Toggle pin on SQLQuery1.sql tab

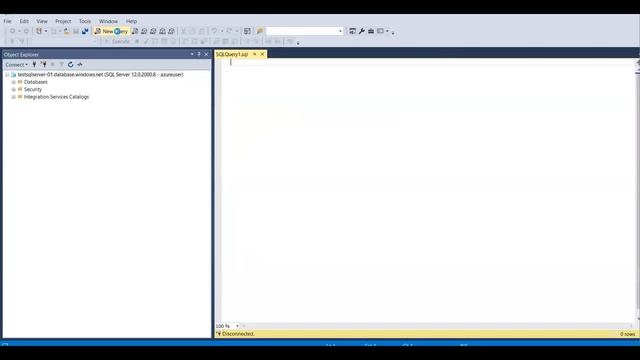(255, 54)
